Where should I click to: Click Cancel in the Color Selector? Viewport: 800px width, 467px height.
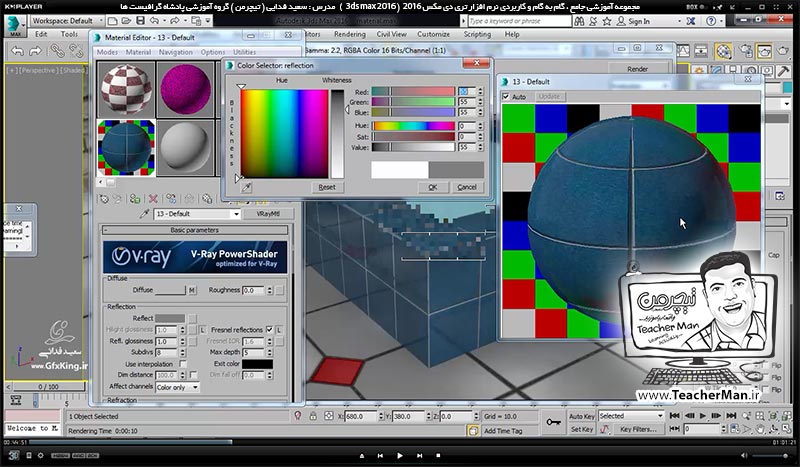pyautogui.click(x=467, y=187)
